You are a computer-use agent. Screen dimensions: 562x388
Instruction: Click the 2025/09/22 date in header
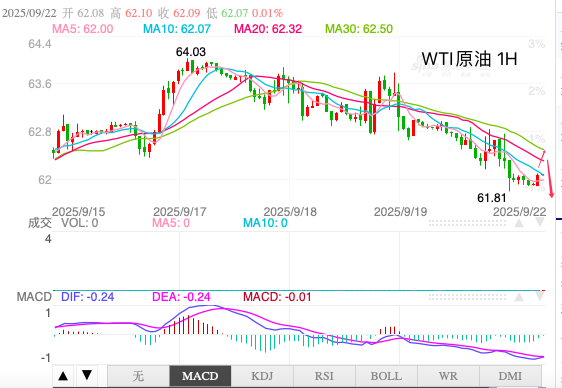pyautogui.click(x=29, y=13)
